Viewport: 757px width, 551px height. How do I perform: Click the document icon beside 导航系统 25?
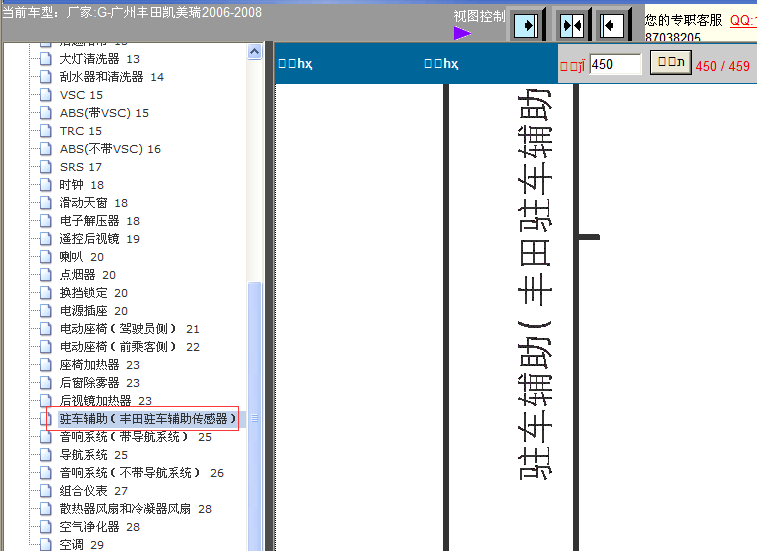pos(46,454)
